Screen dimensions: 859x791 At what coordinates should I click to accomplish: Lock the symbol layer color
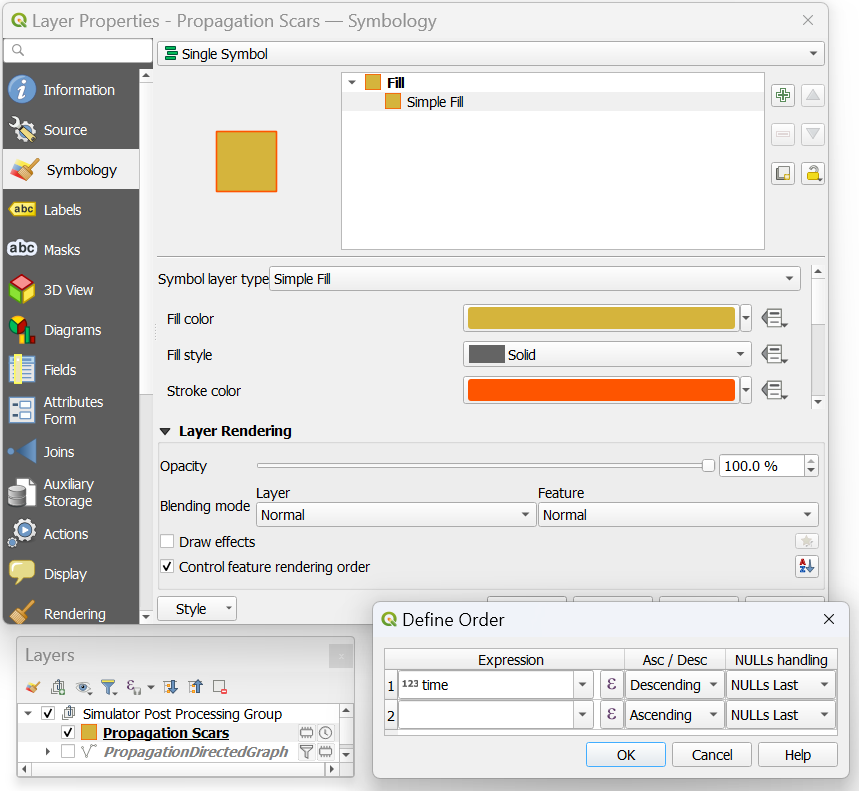point(813,174)
